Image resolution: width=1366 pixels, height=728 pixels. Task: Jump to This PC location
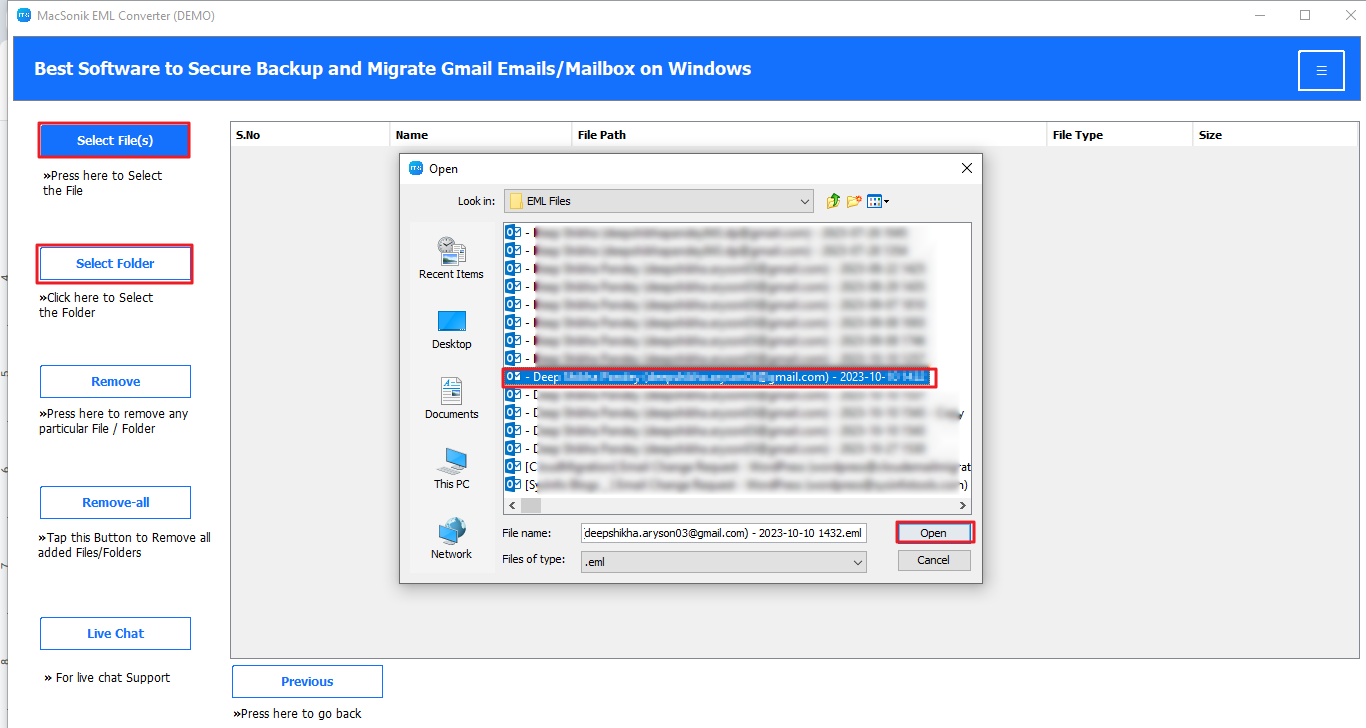tap(451, 468)
